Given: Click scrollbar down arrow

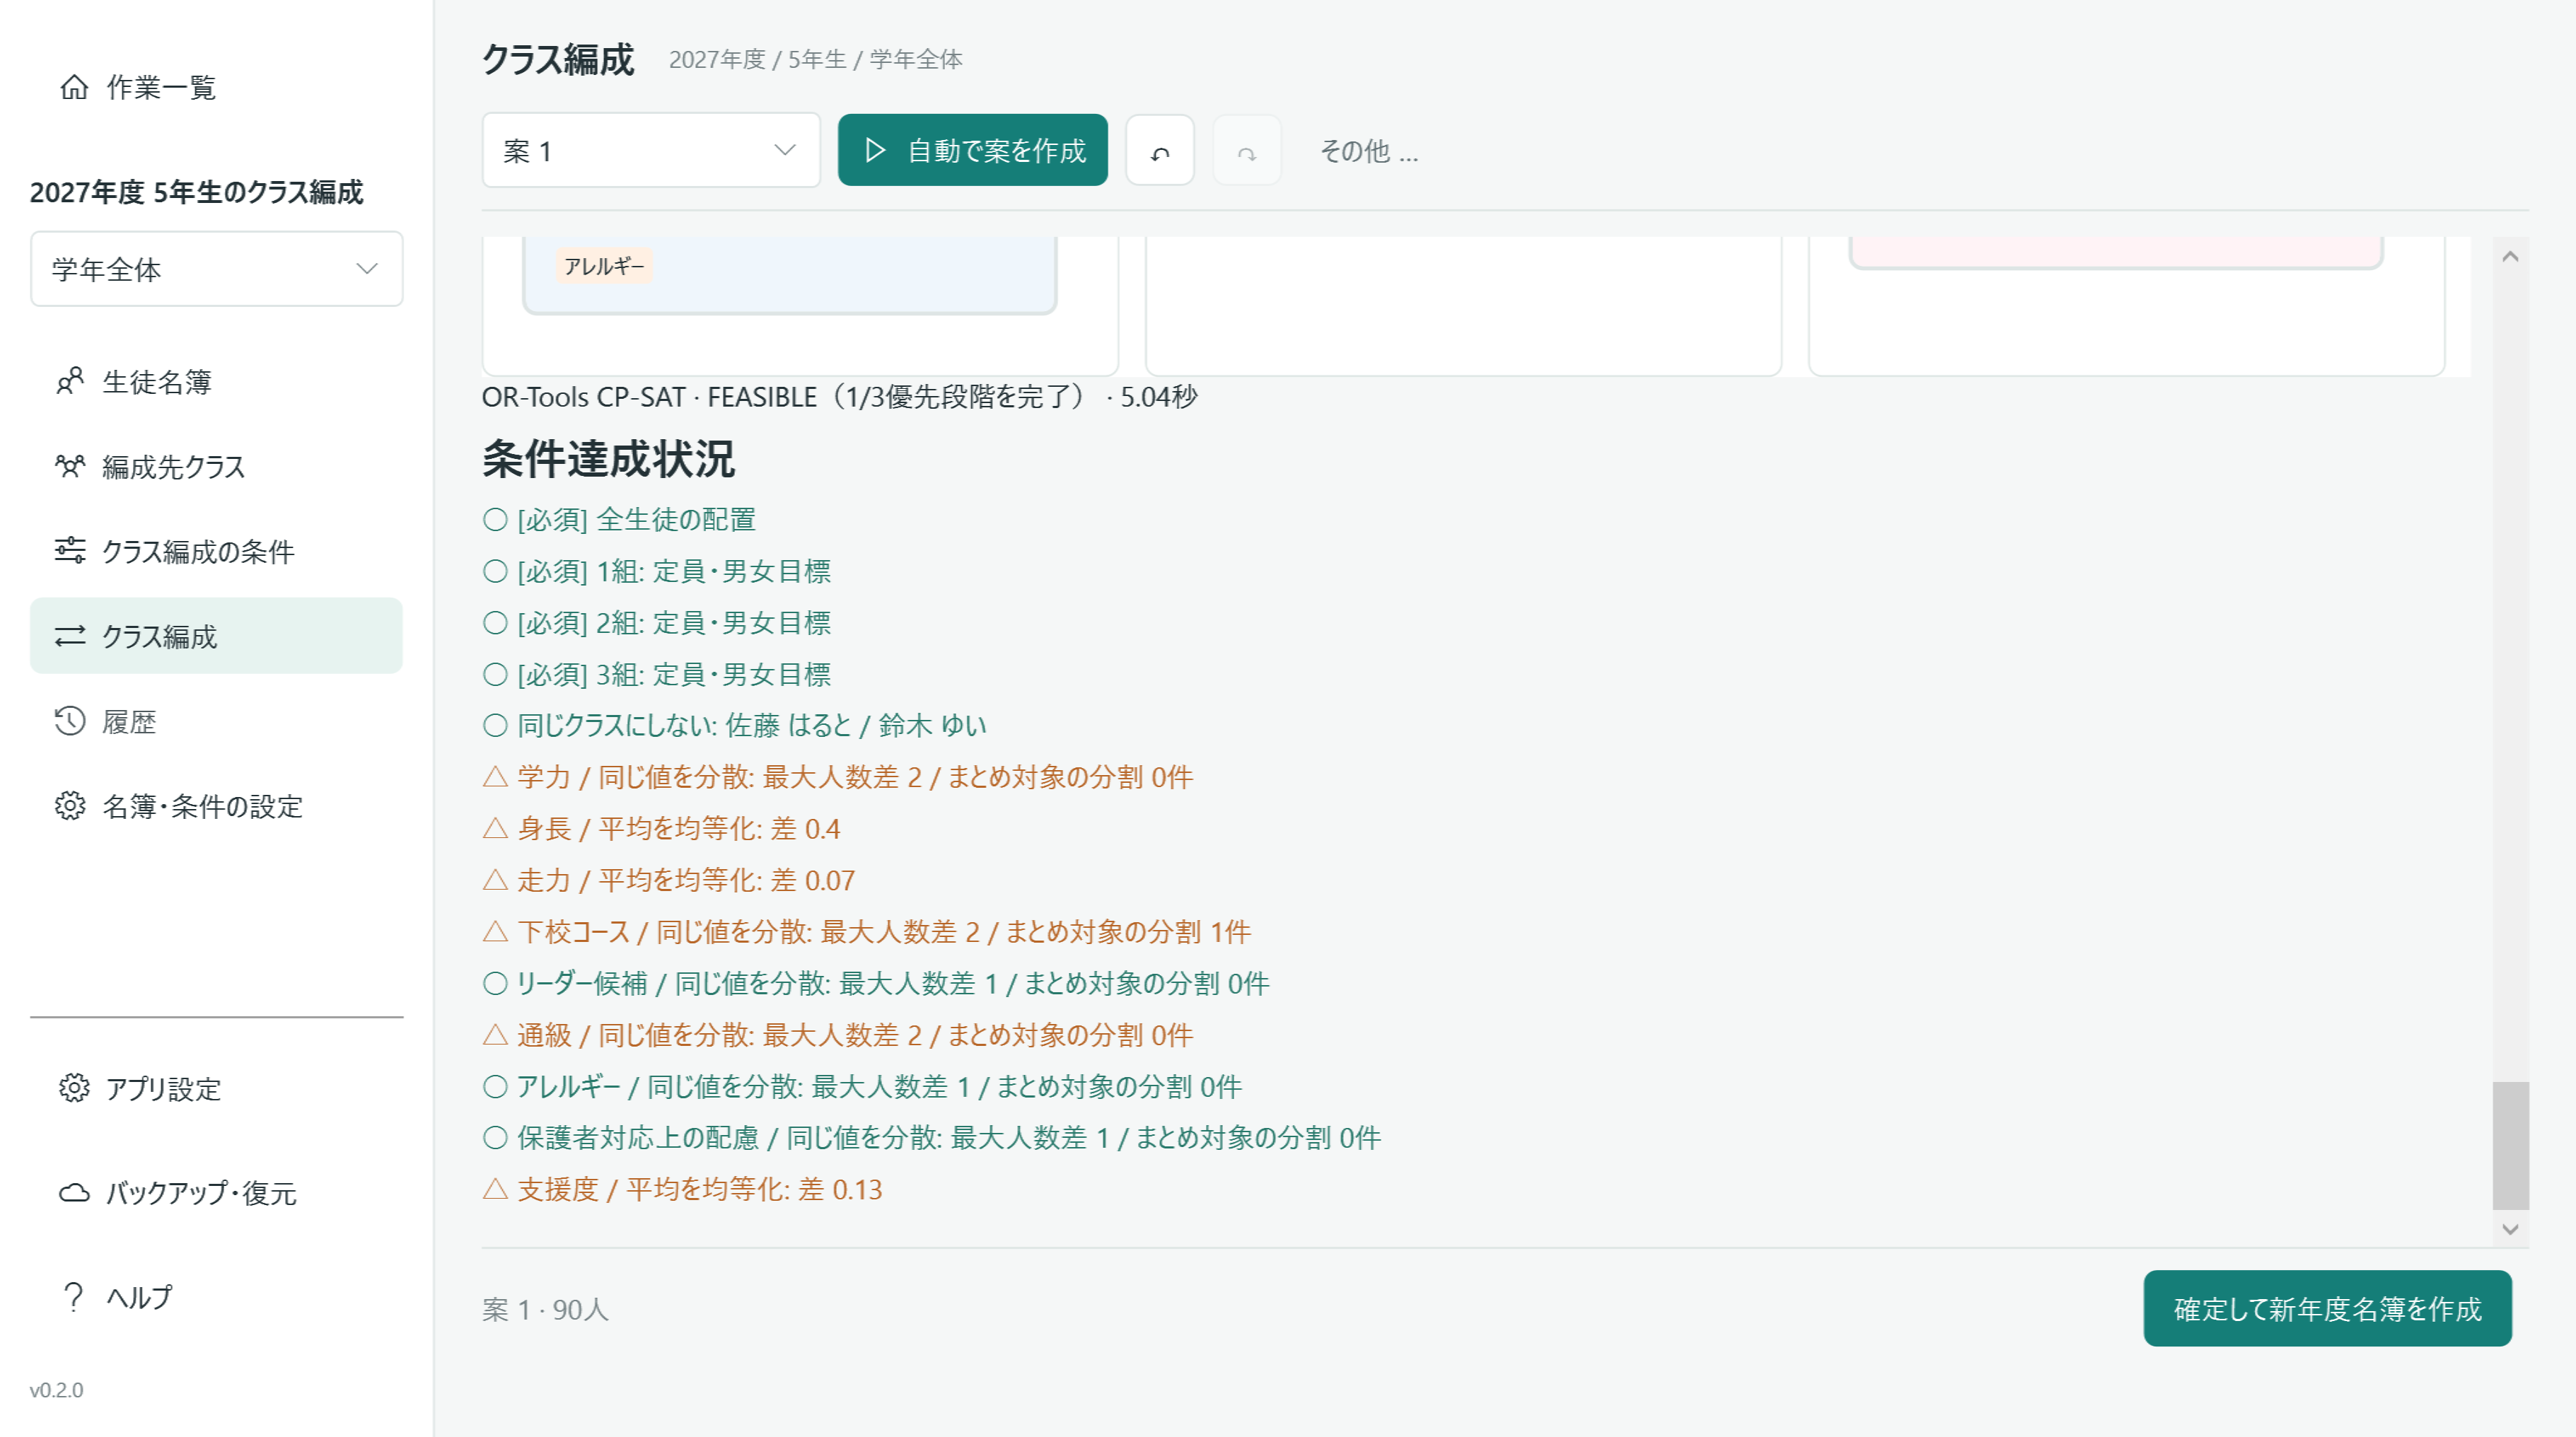Looking at the screenshot, I should pos(2510,1229).
